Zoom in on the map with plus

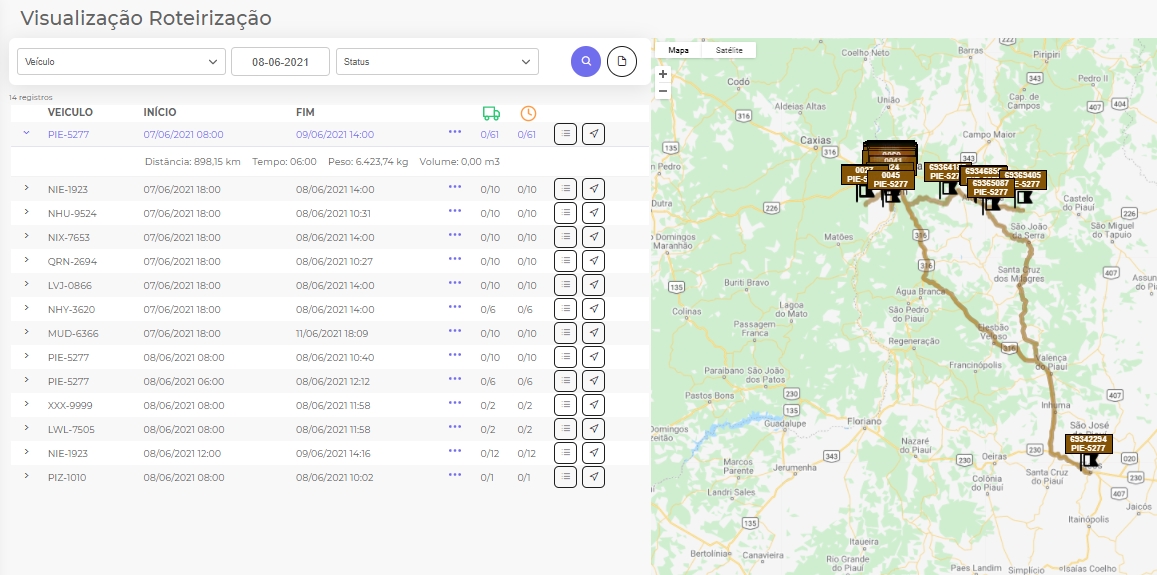click(x=663, y=74)
